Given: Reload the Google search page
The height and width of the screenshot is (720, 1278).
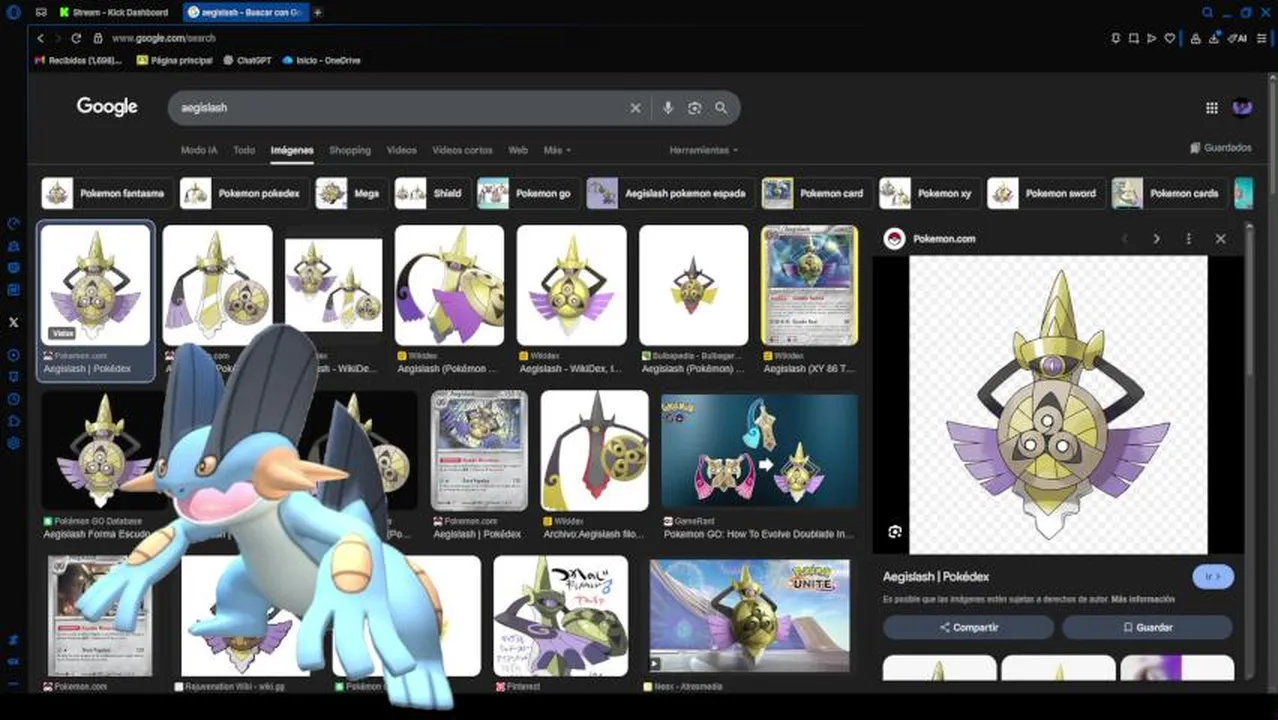Looking at the screenshot, I should [76, 38].
